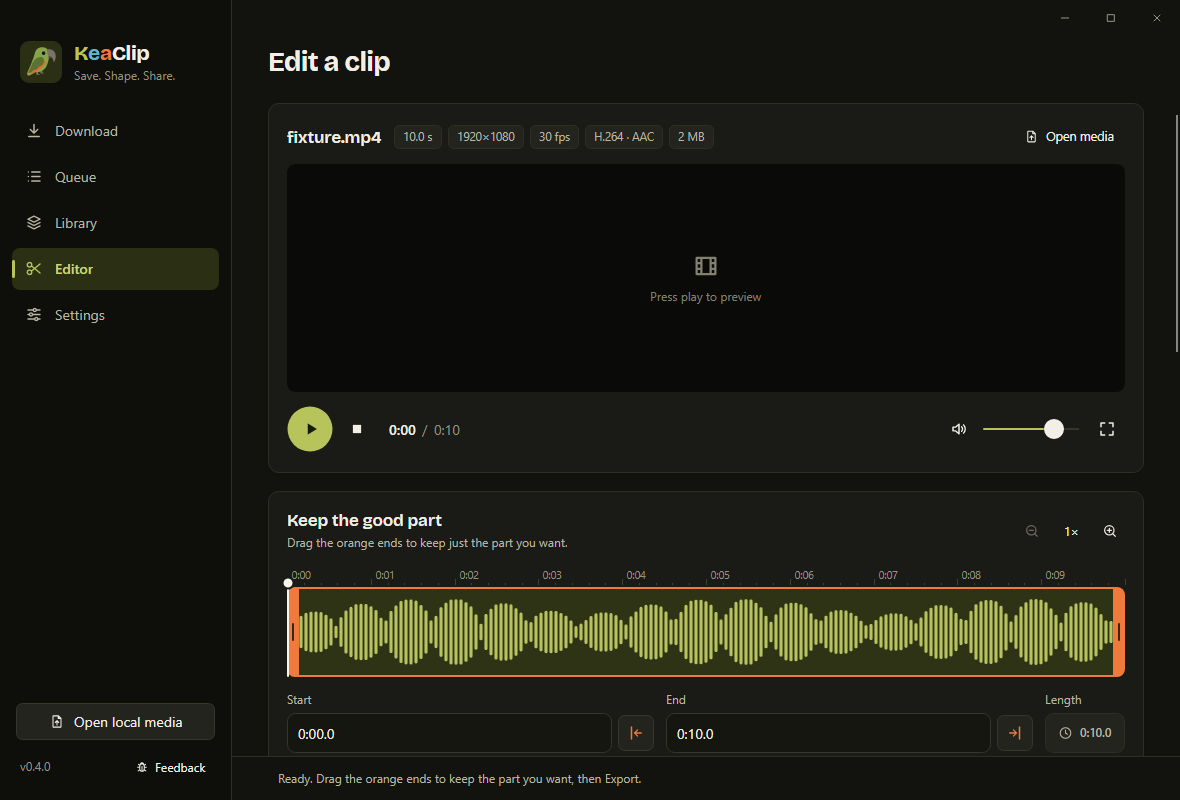Screen dimensions: 1180x800
Task: Select the Editor sidebar item
Action: tap(115, 269)
